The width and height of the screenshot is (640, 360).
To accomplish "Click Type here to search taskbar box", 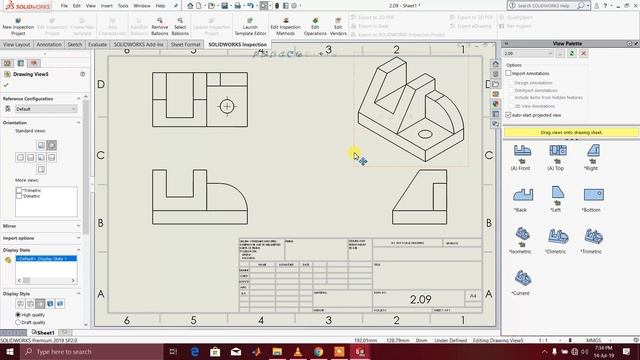I will [x=93, y=351].
